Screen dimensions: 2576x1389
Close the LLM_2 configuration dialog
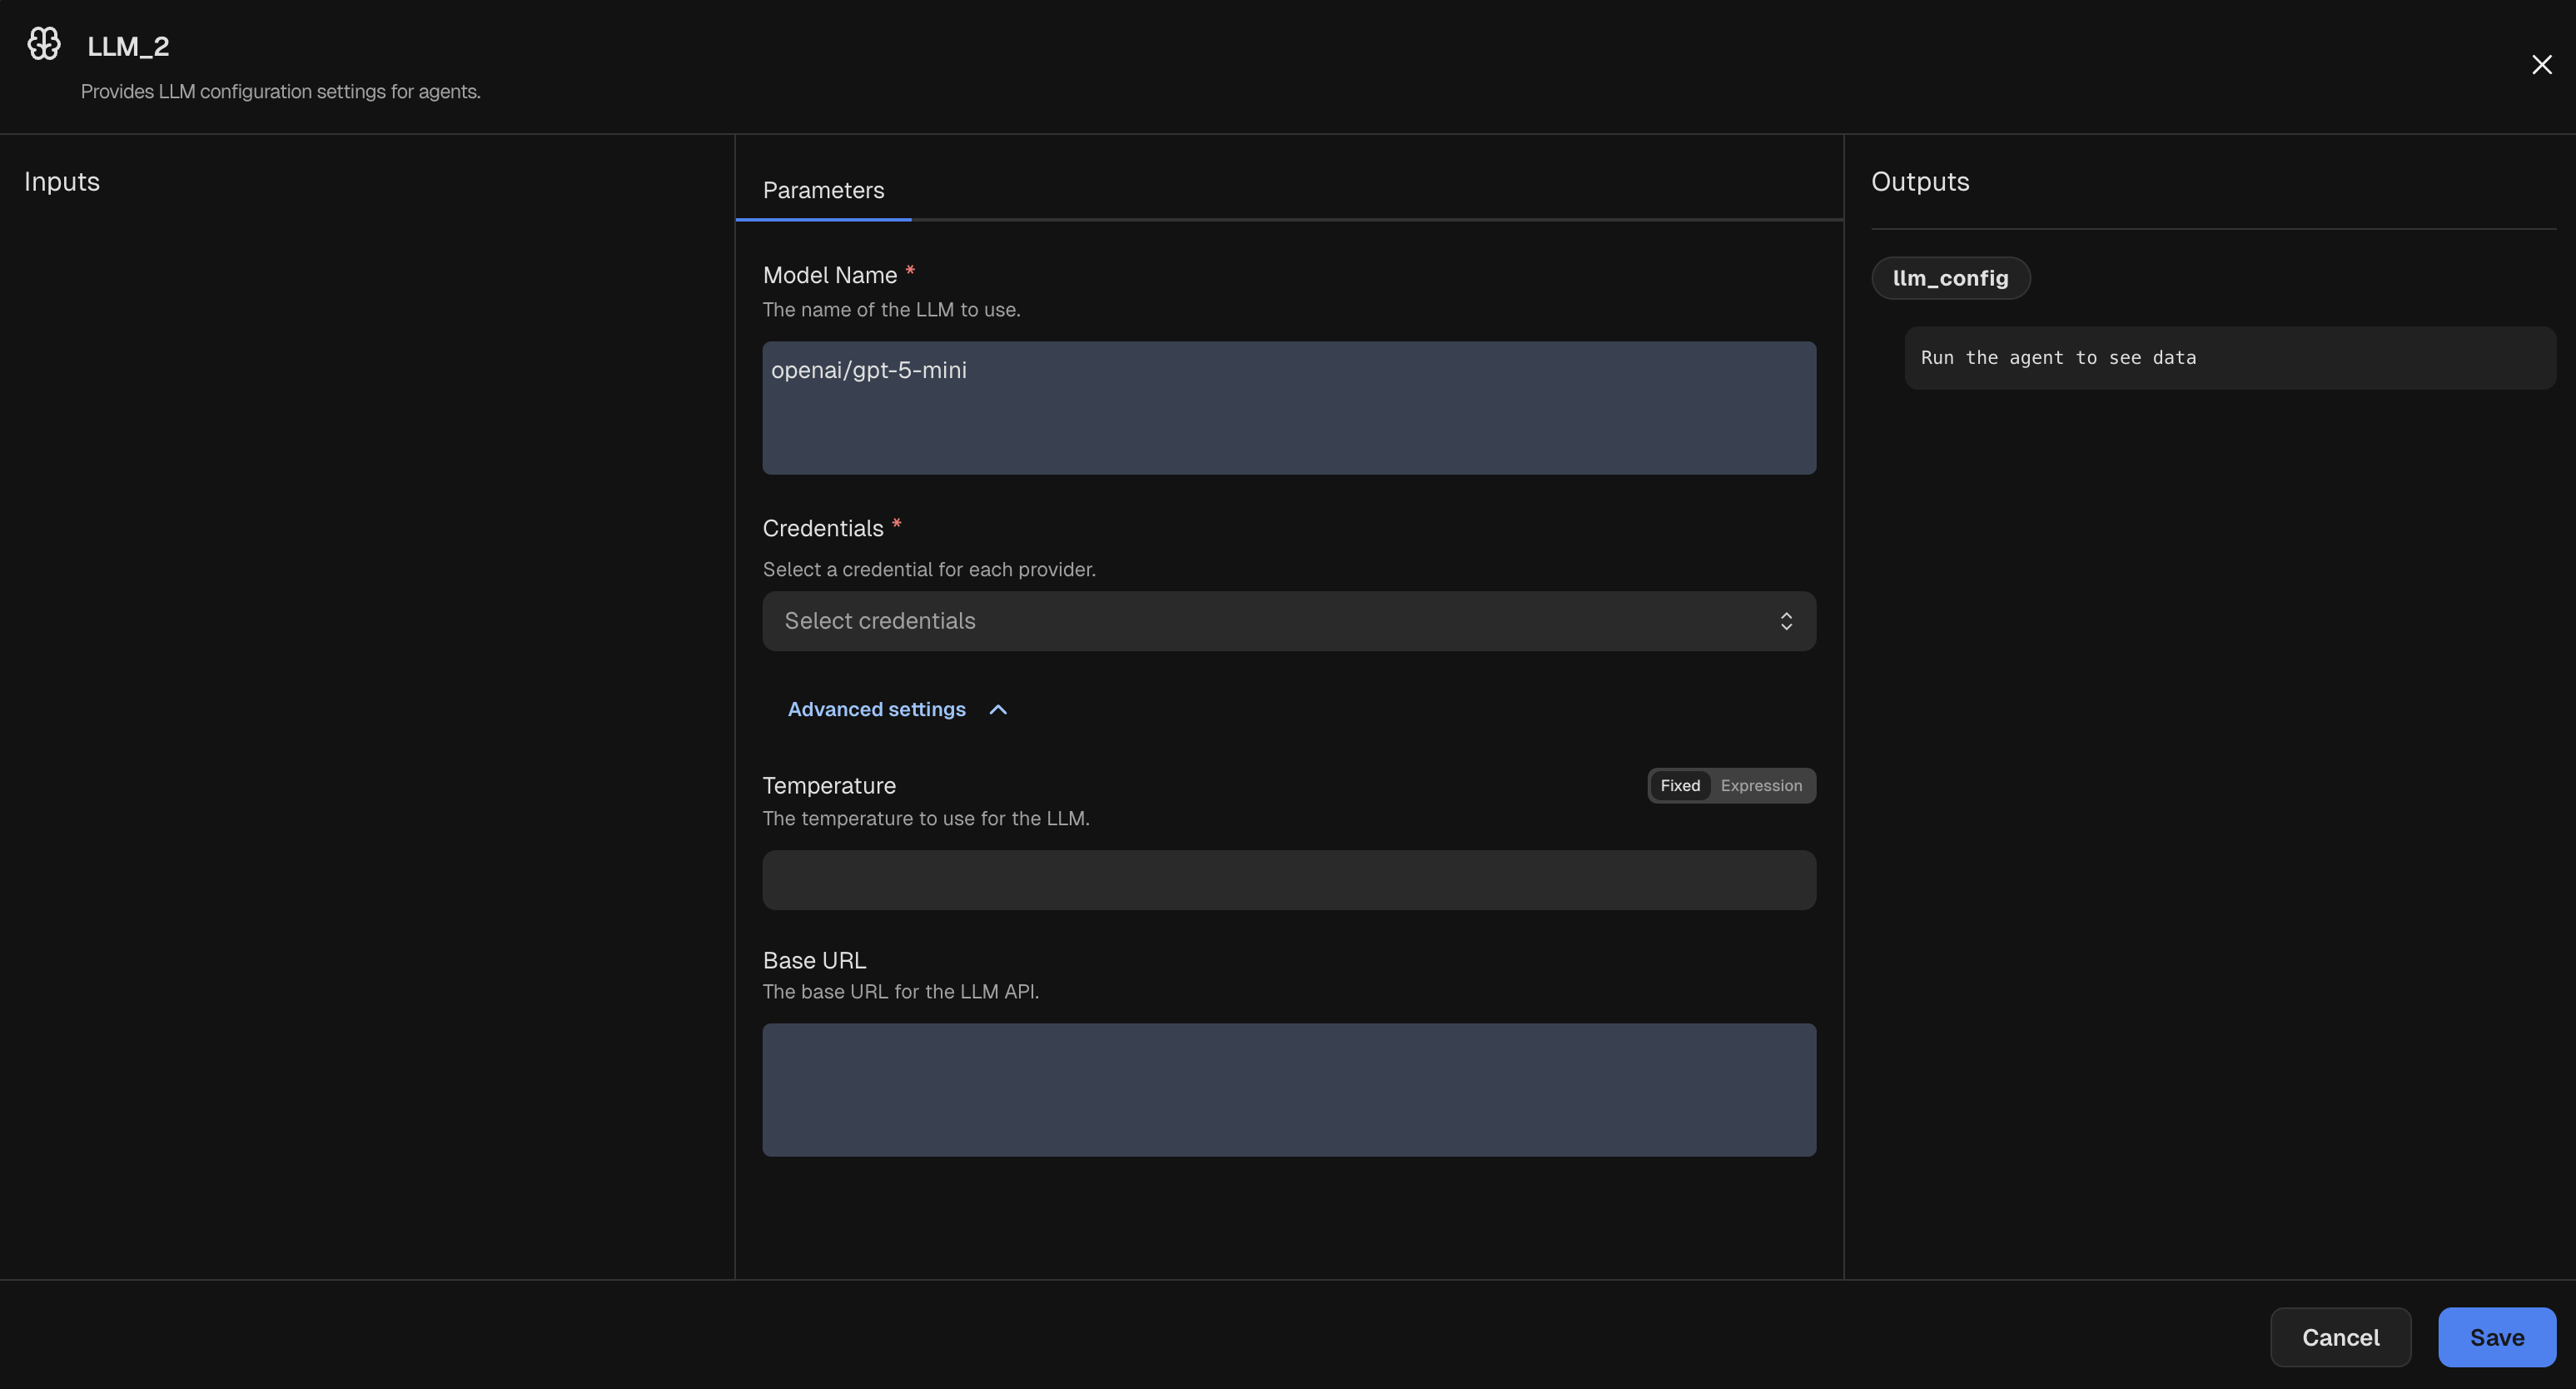tap(2542, 64)
